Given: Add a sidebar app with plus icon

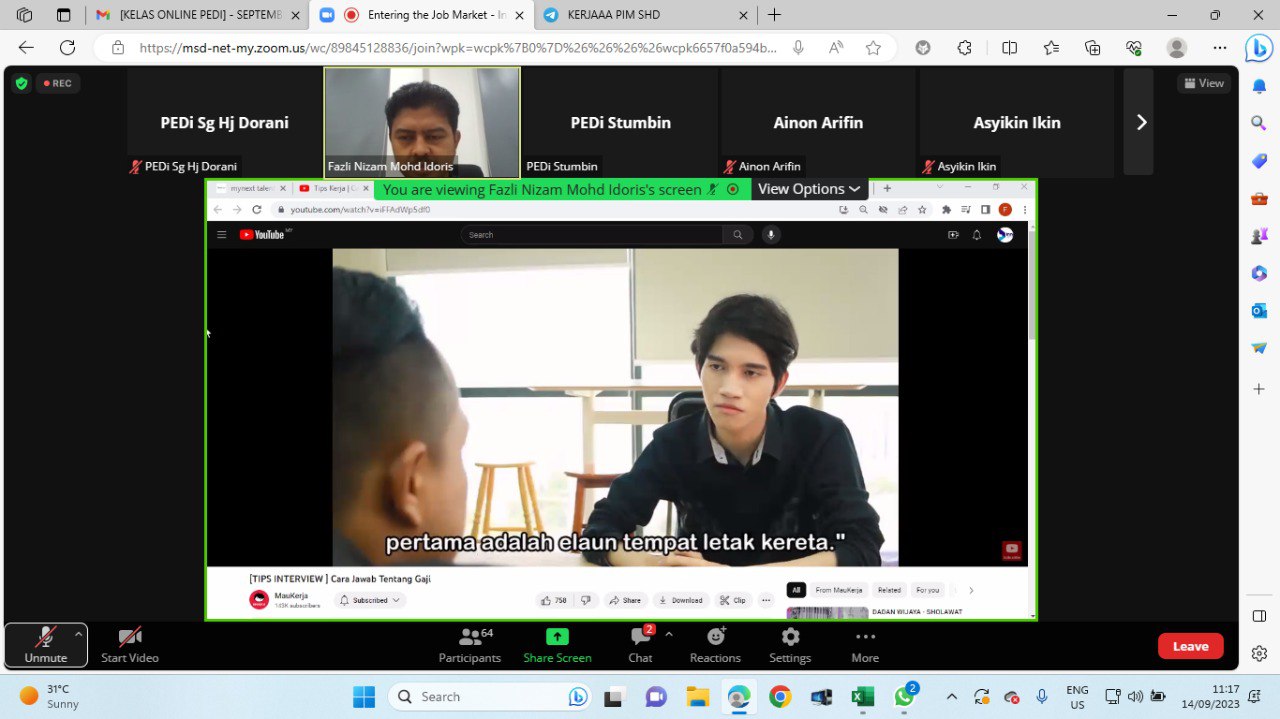Looking at the screenshot, I should pyautogui.click(x=1259, y=388).
